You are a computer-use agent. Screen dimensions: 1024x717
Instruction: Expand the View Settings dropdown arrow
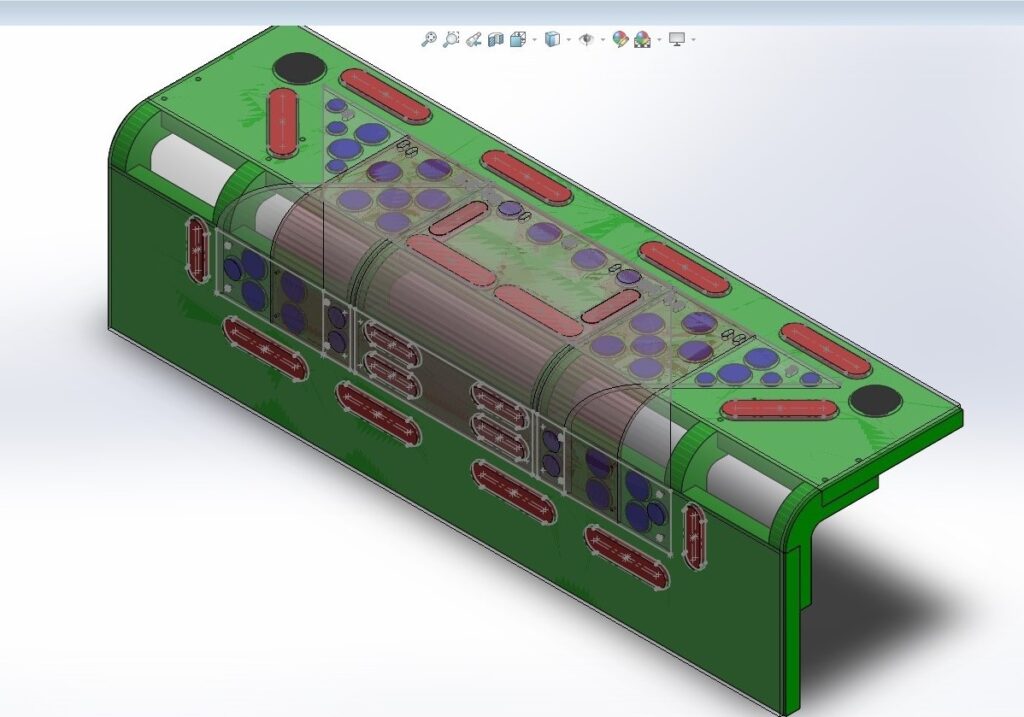693,40
